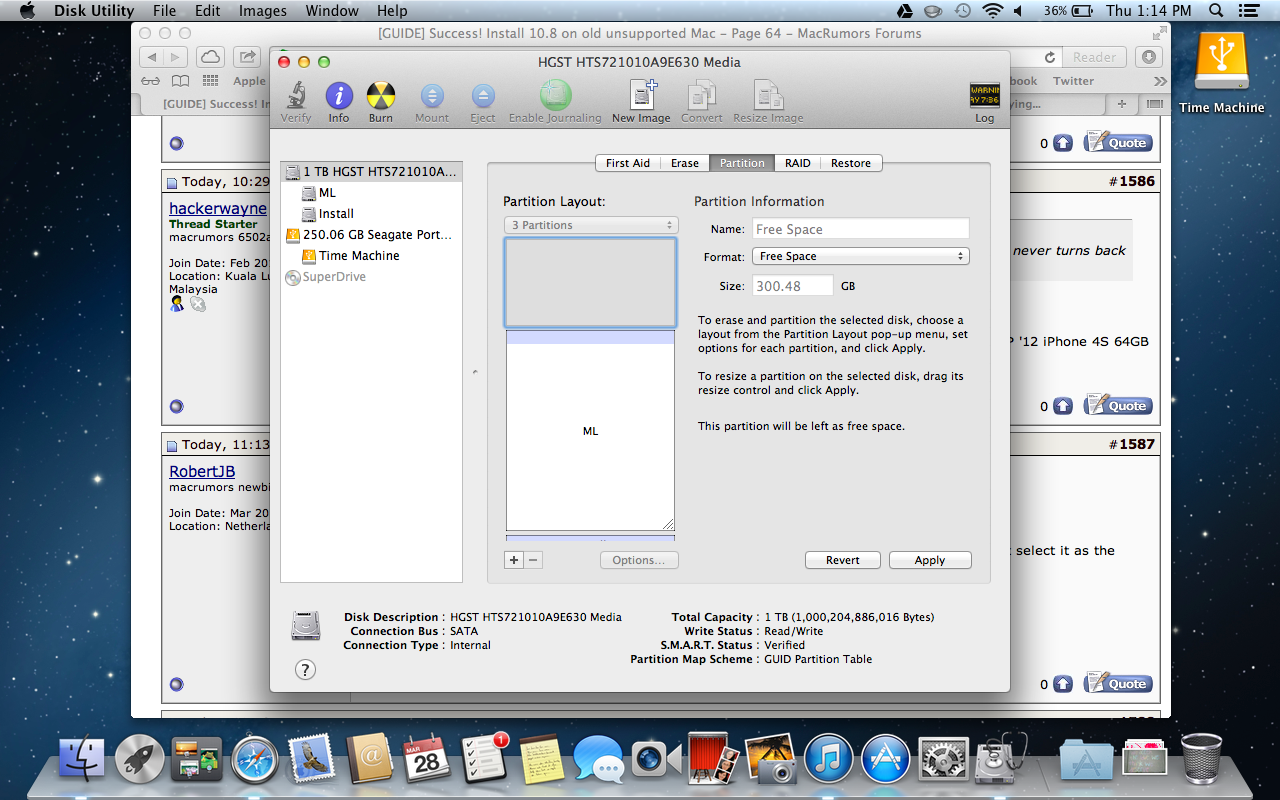Image resolution: width=1280 pixels, height=800 pixels.
Task: Show Safari bookmarks bar overflow chevron
Action: (1160, 81)
